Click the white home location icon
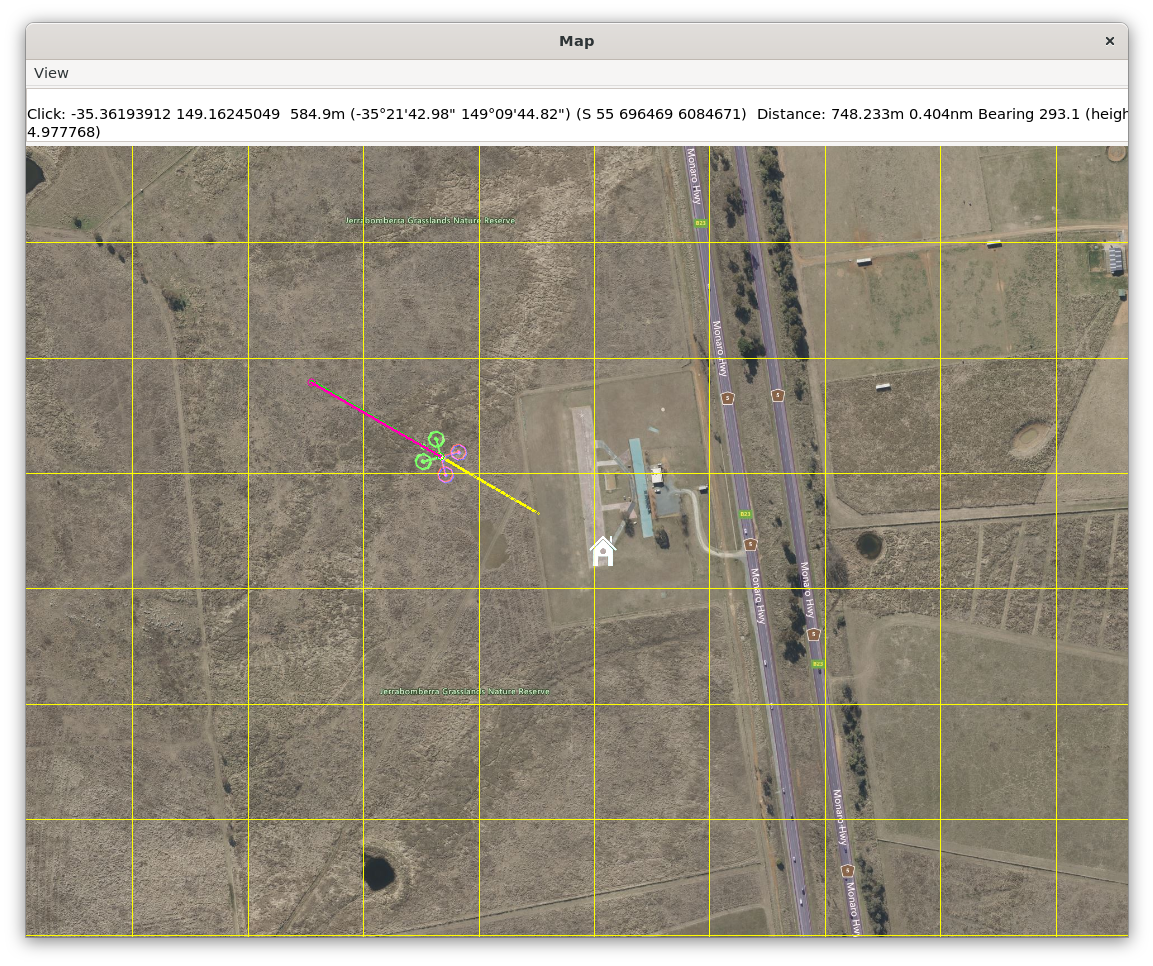 pyautogui.click(x=603, y=551)
